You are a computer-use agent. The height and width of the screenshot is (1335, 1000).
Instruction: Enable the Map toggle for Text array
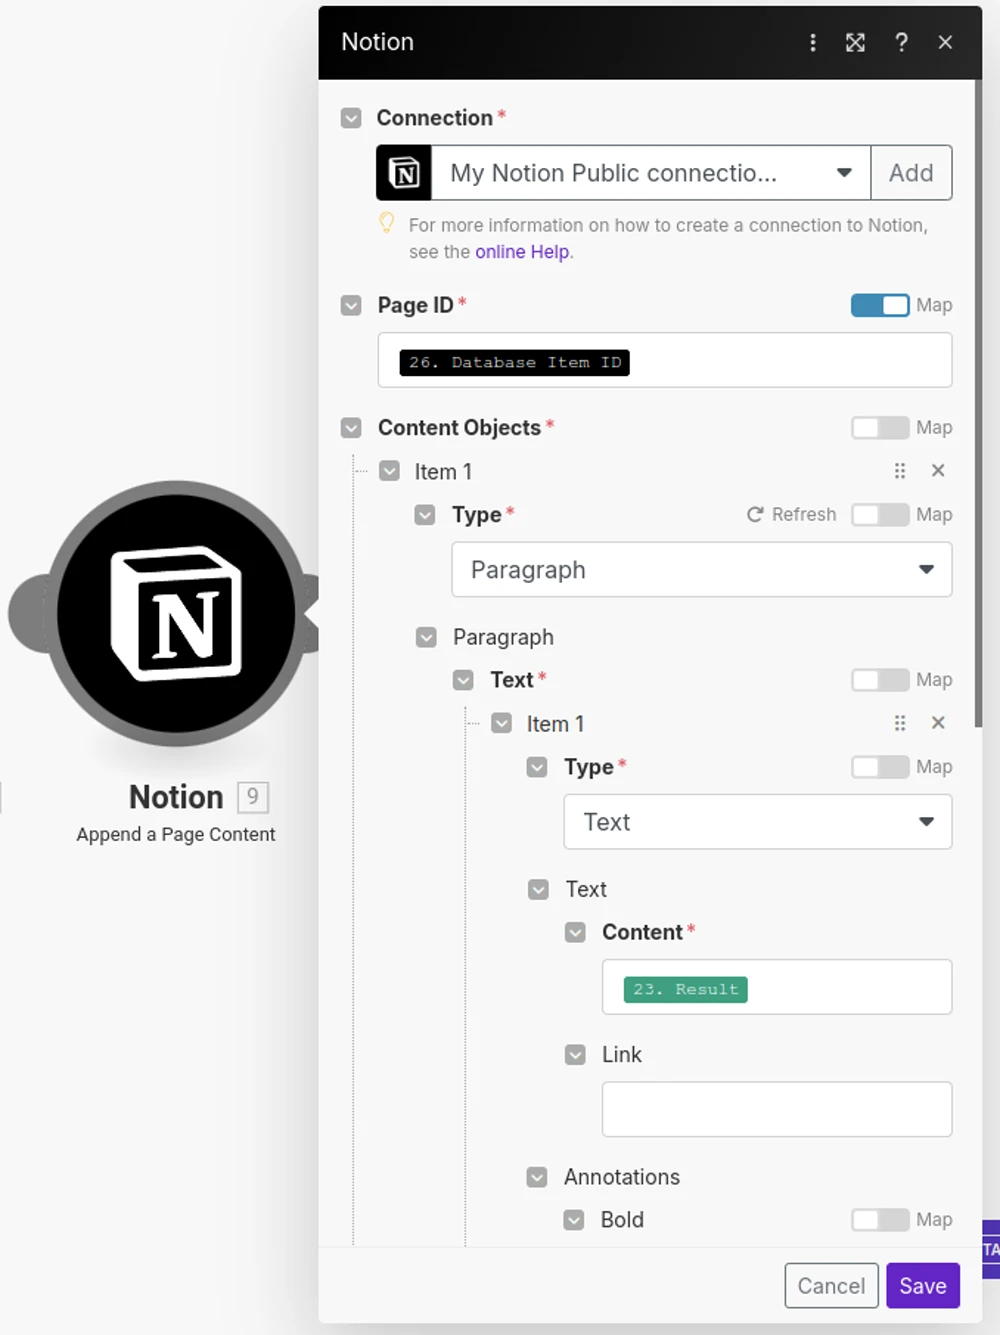click(880, 680)
